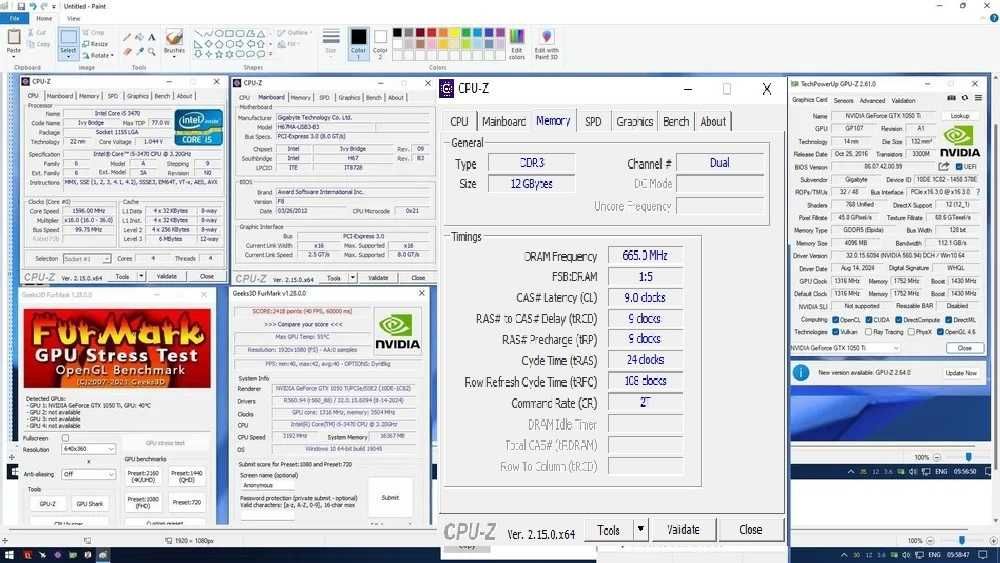This screenshot has height=563, width=1000.
Task: Choose the straight line shape in Shapes gallery
Action: (x=199, y=33)
